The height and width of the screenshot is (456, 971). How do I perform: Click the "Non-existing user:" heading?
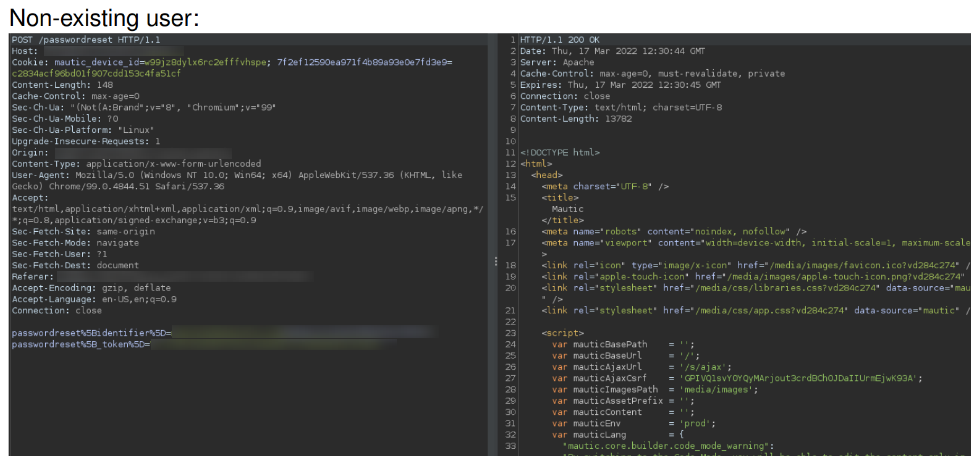coord(104,17)
